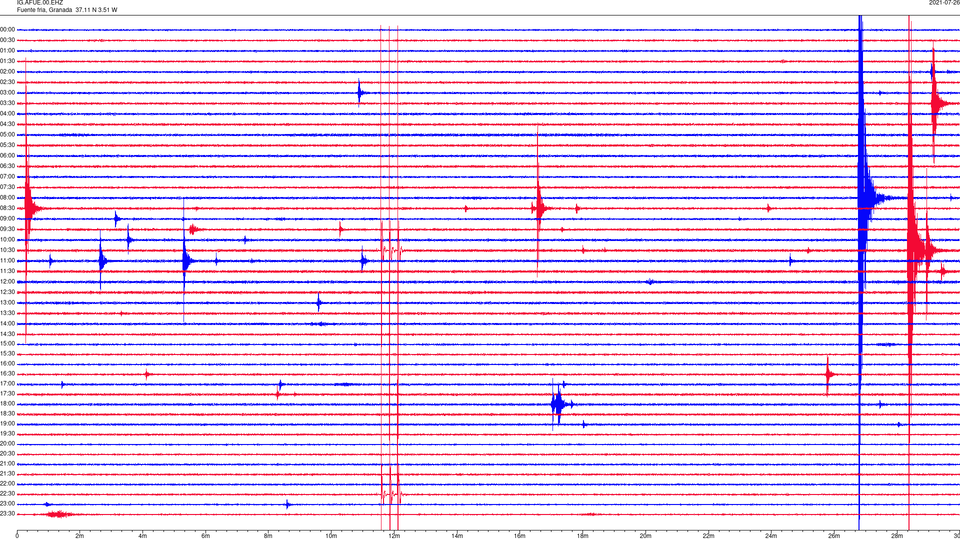This screenshot has width=960, height=540.
Task: Select the 09:30 trace time label
Action: 8,229
